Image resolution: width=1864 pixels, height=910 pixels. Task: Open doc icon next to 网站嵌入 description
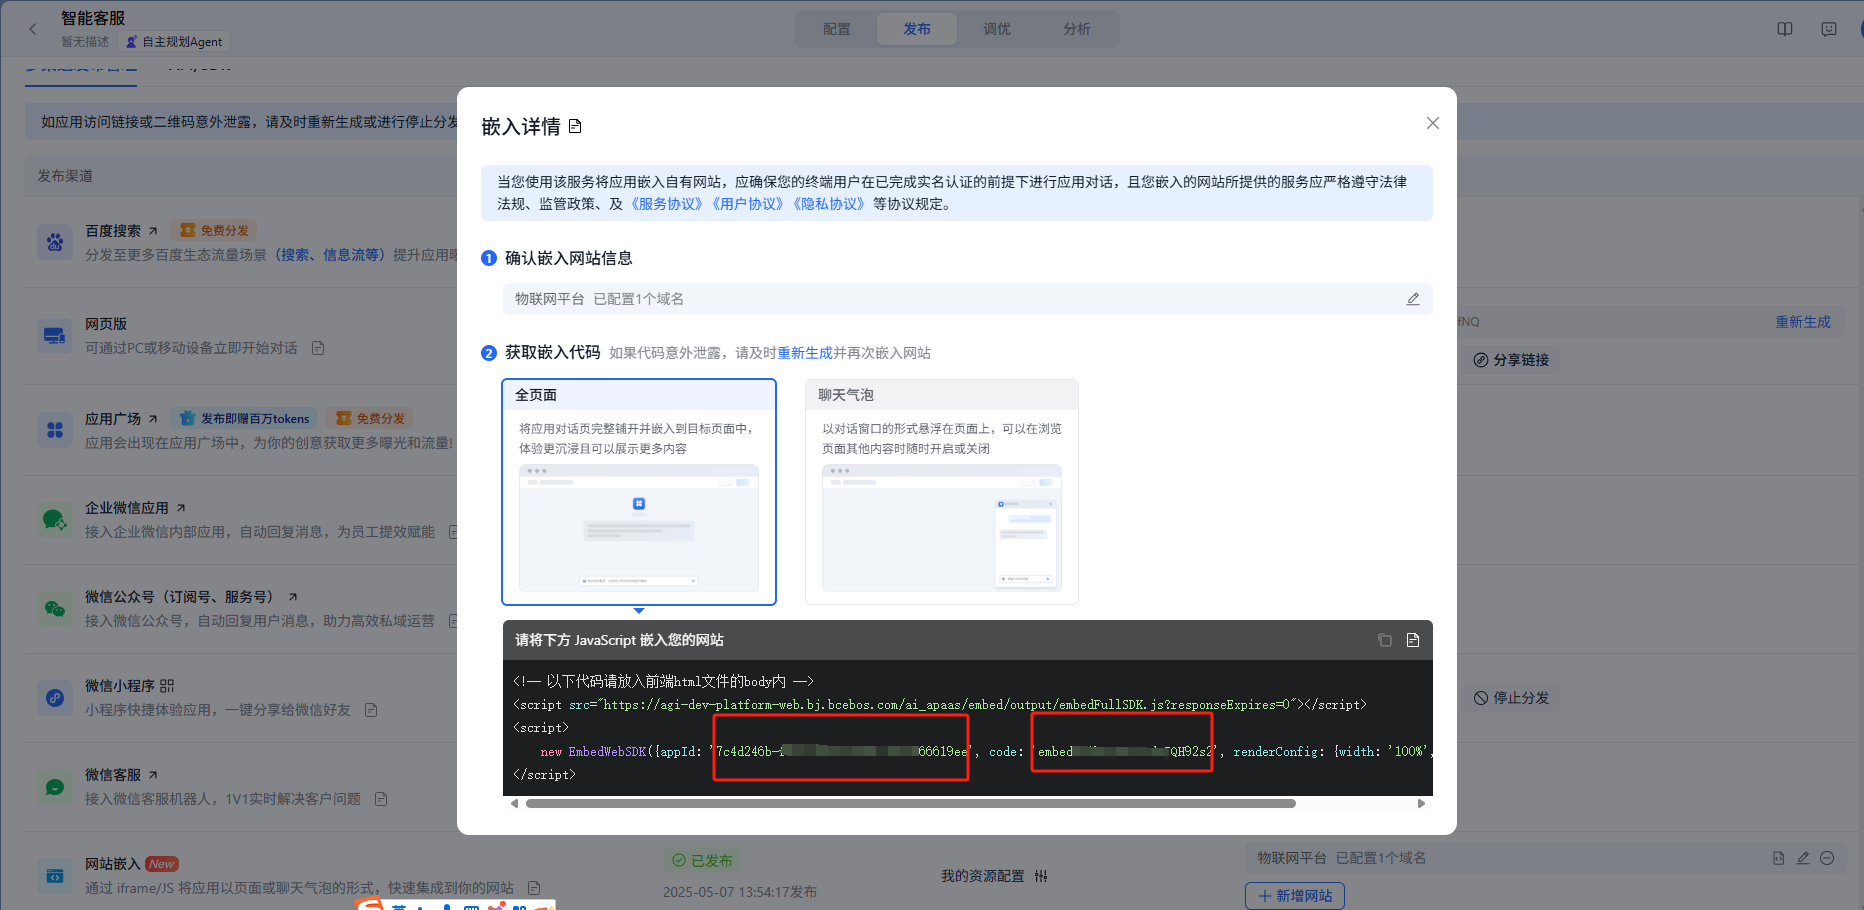coord(534,888)
